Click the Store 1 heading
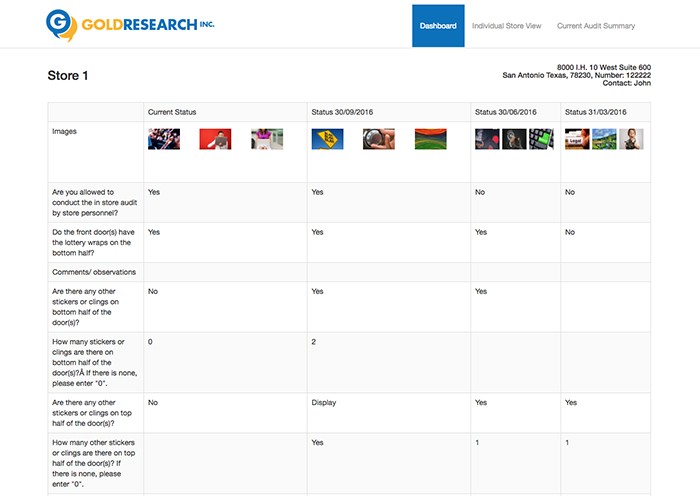Screen dimensions: 700x500 [68, 76]
